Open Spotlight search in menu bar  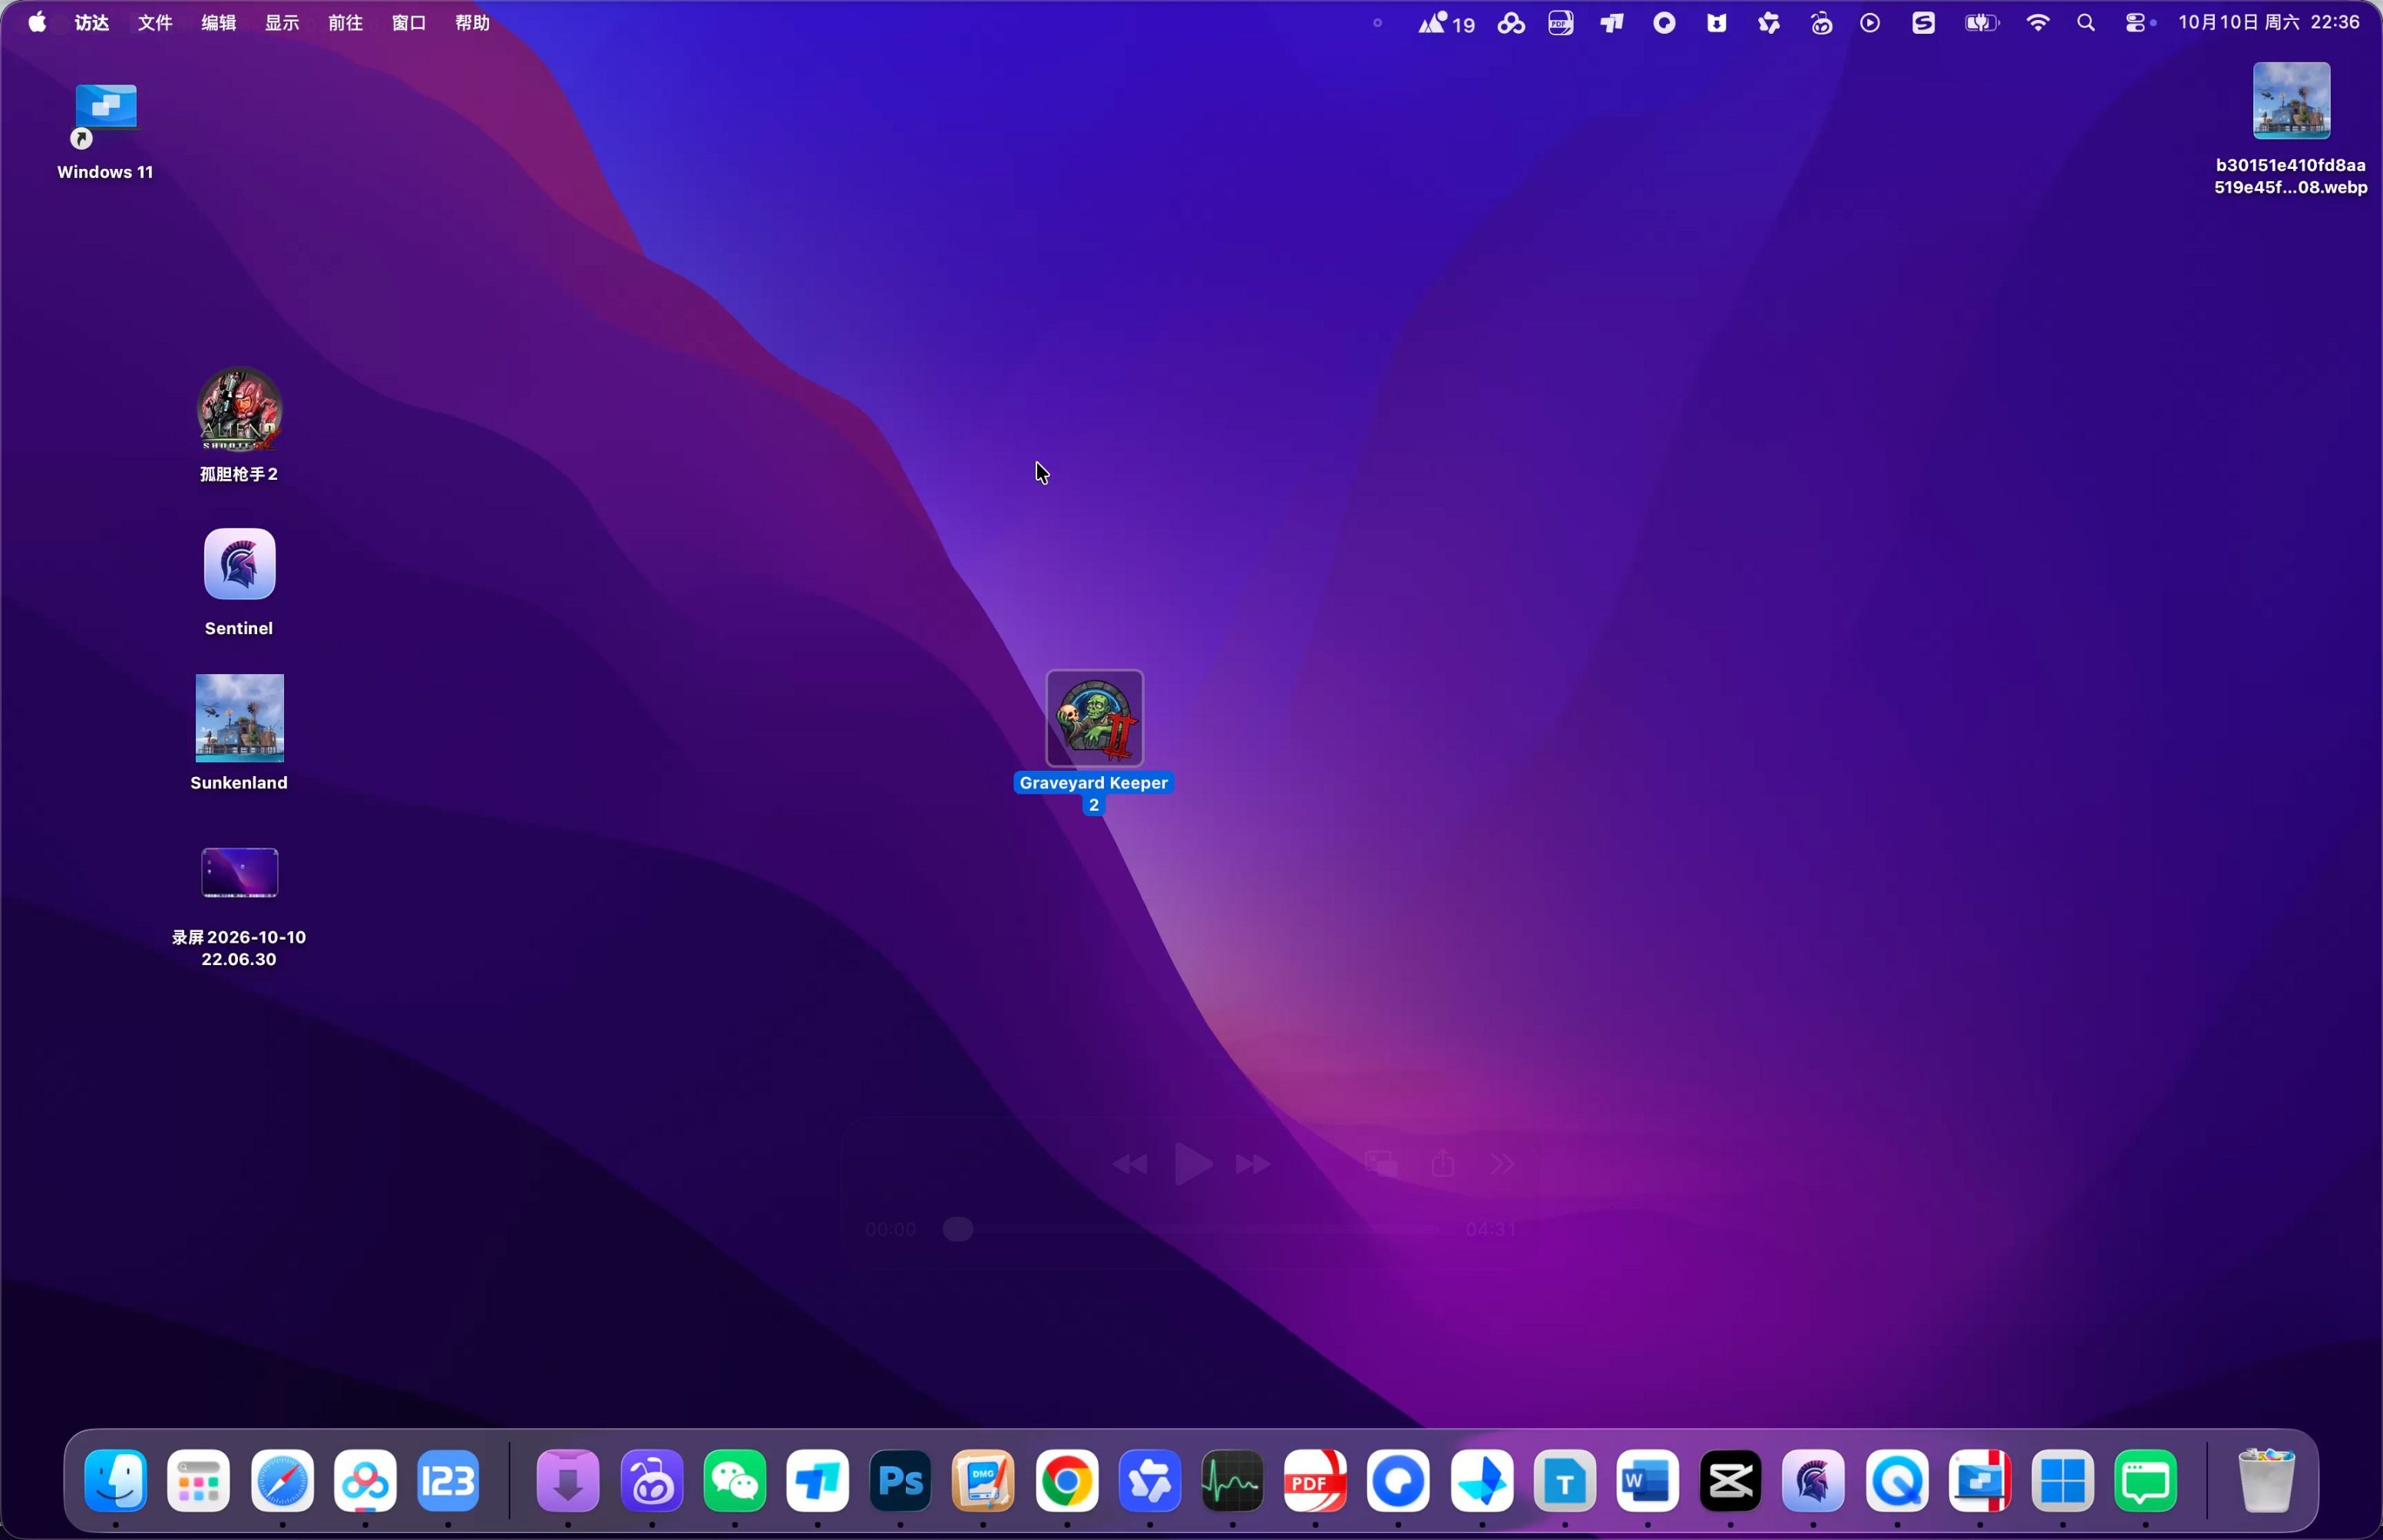[2086, 22]
